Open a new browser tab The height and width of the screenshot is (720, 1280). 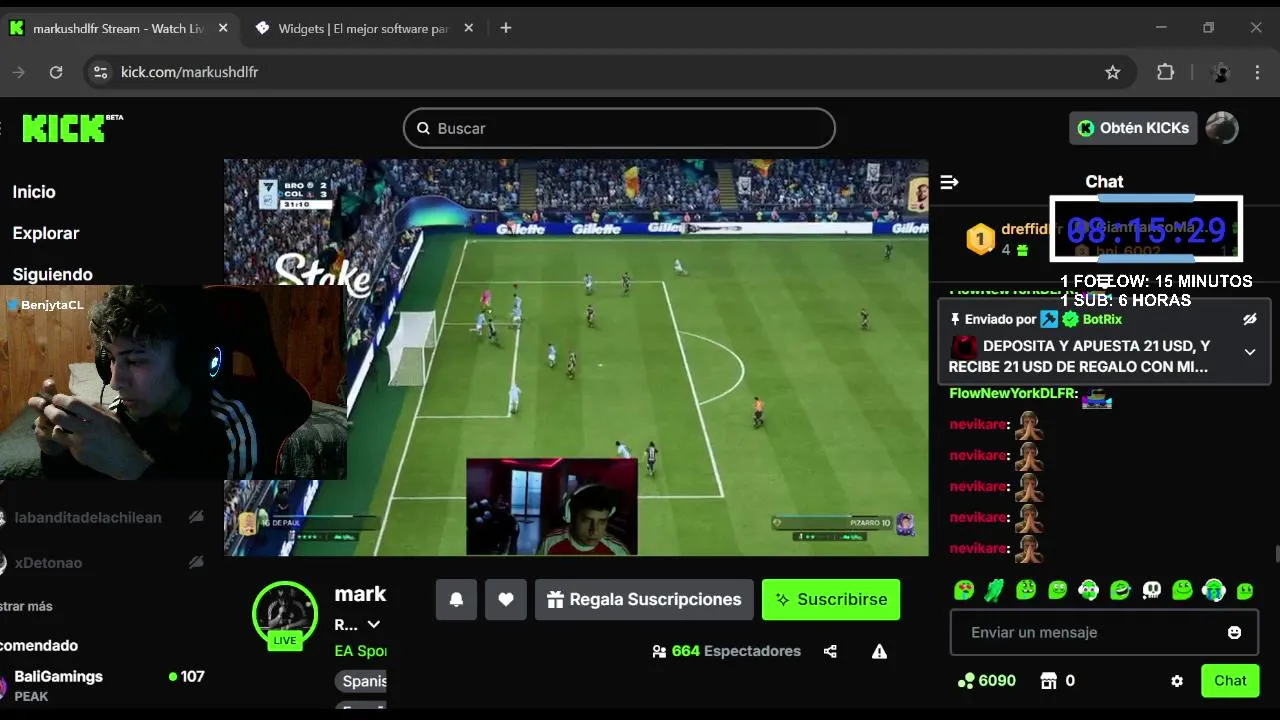click(505, 28)
